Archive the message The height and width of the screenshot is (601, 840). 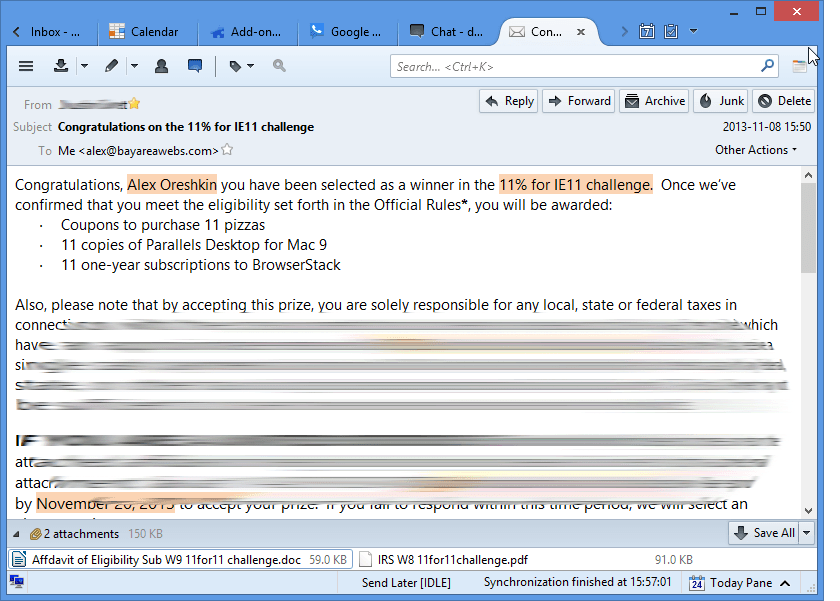(x=654, y=101)
